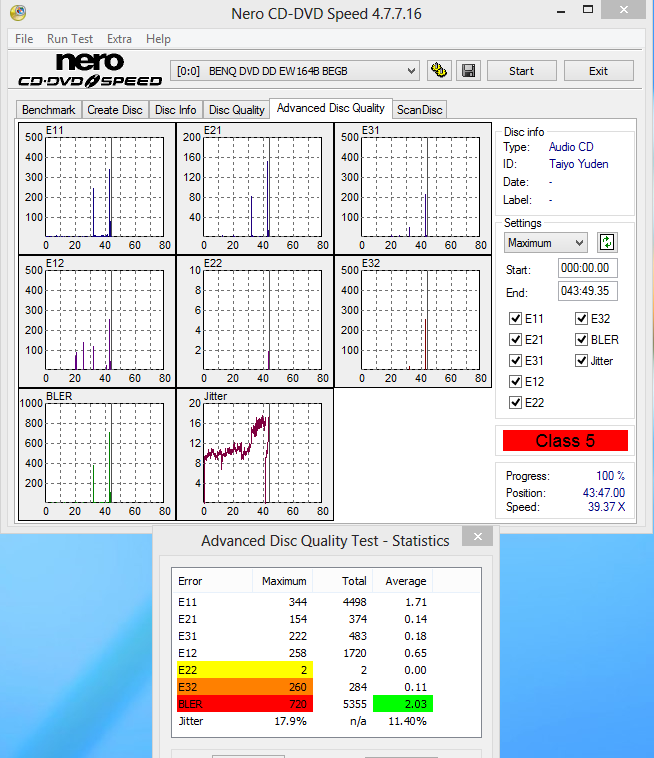This screenshot has height=758, width=654.
Task: Uncheck the E31 checkbox
Action: [515, 361]
